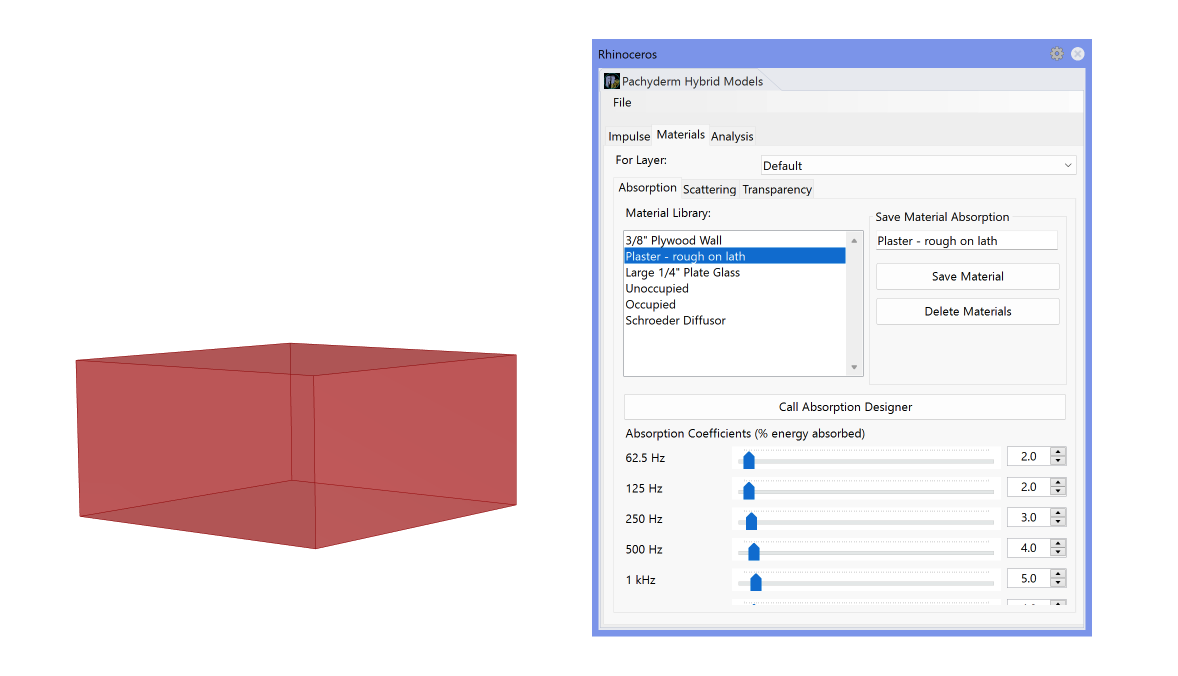1178x676 pixels.
Task: Click the 62.5 Hz absorption slider
Action: tap(866, 459)
